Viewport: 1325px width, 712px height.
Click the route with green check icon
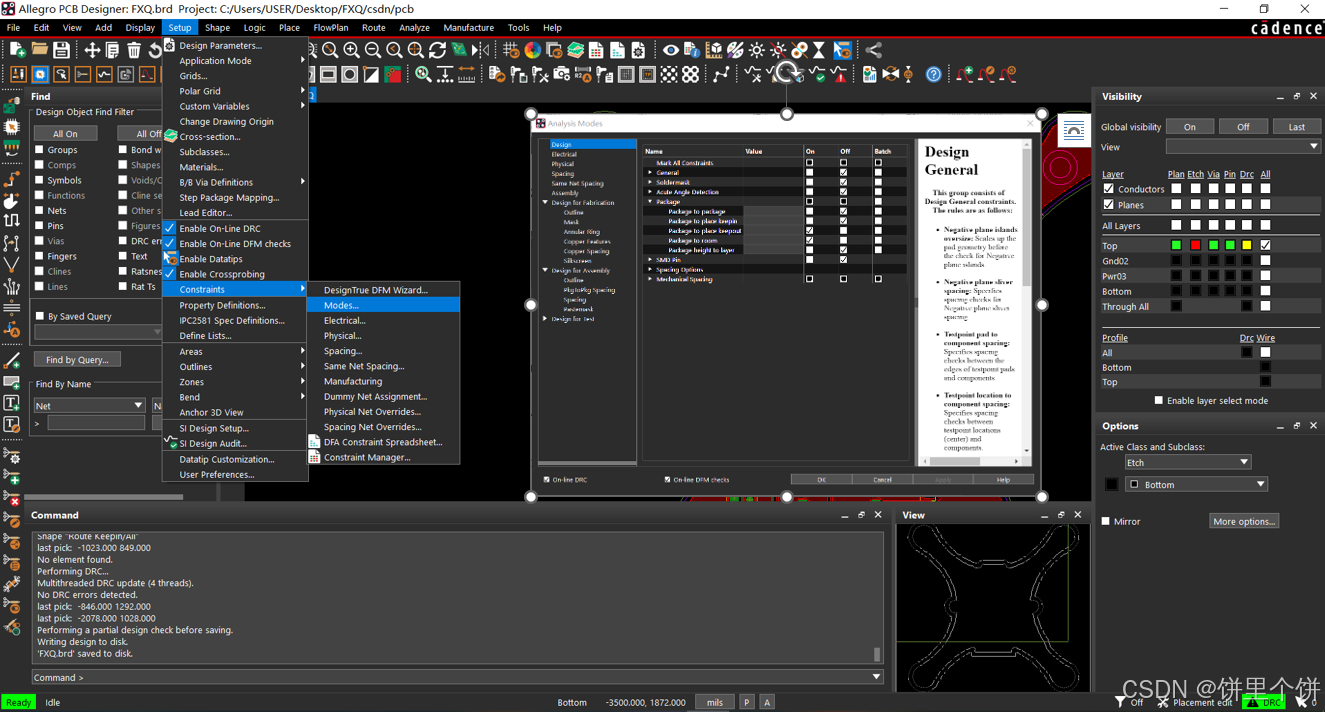point(818,74)
